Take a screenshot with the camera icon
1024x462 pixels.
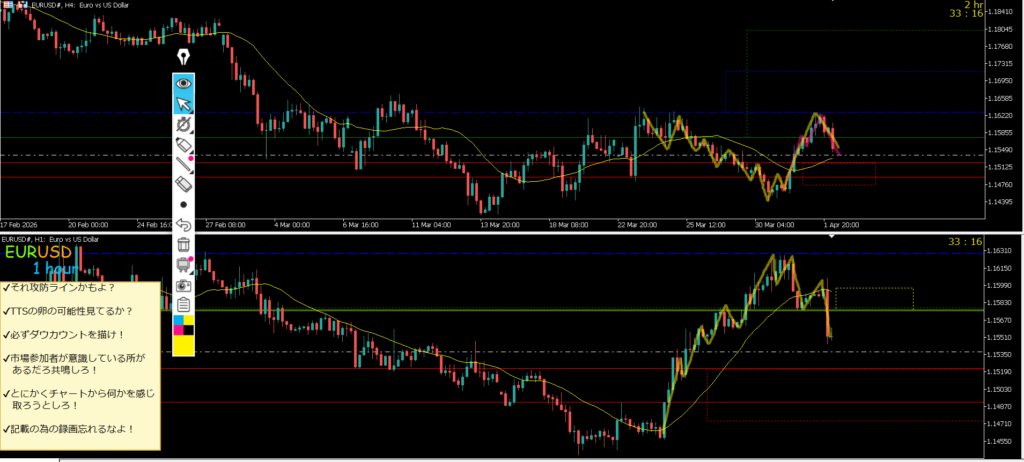pos(183,285)
